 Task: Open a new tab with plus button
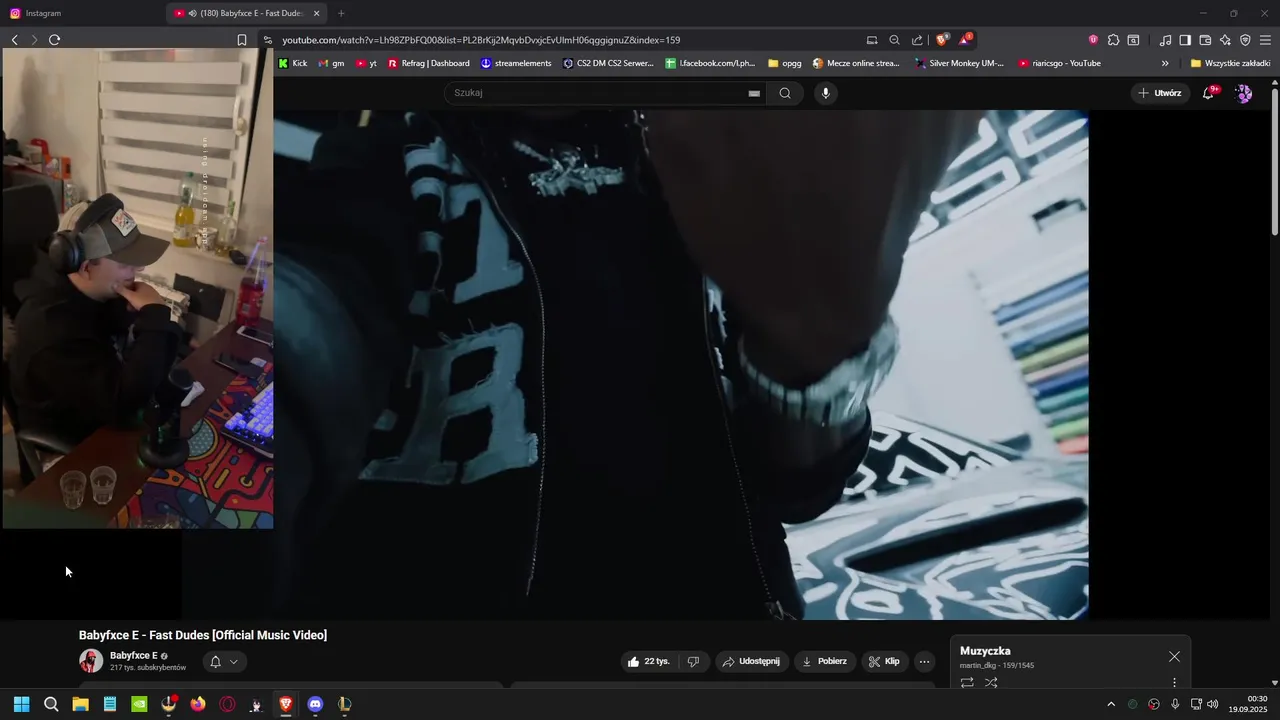point(341,13)
